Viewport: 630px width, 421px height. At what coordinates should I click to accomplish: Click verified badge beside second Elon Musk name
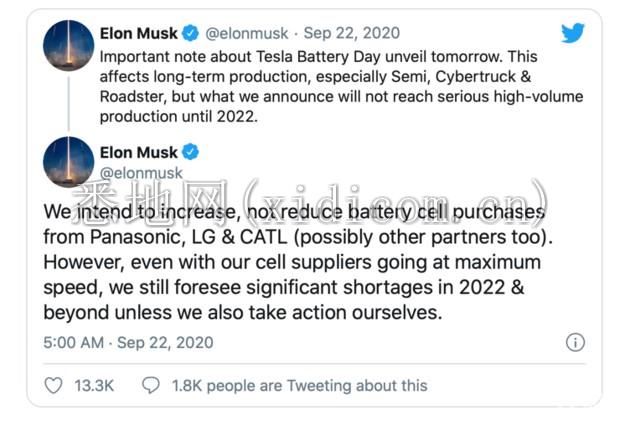click(190, 152)
